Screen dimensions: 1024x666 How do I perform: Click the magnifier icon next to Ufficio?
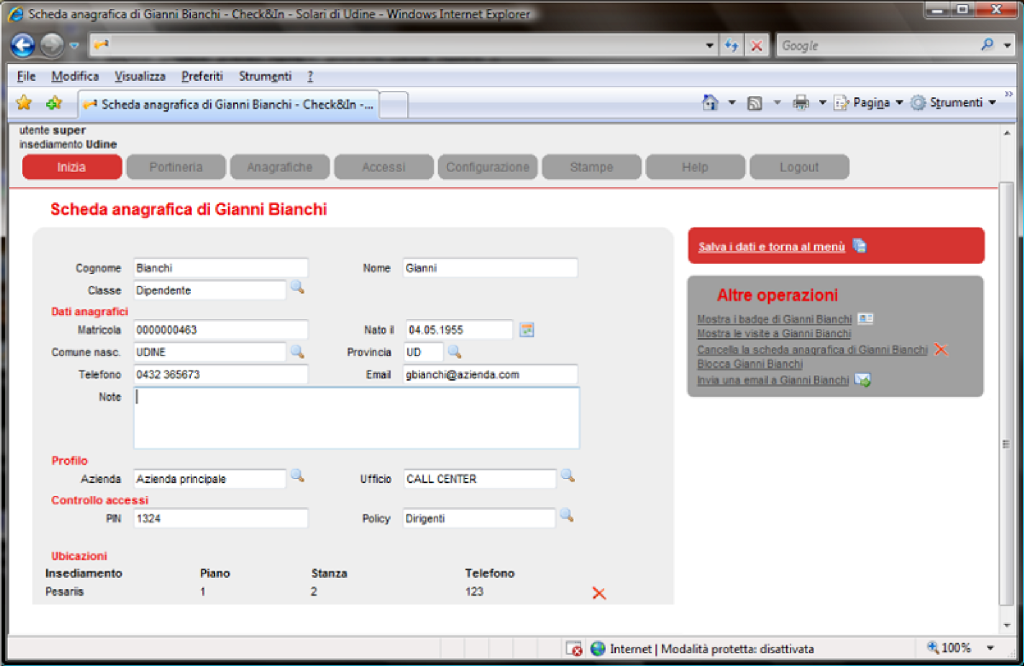coord(567,477)
